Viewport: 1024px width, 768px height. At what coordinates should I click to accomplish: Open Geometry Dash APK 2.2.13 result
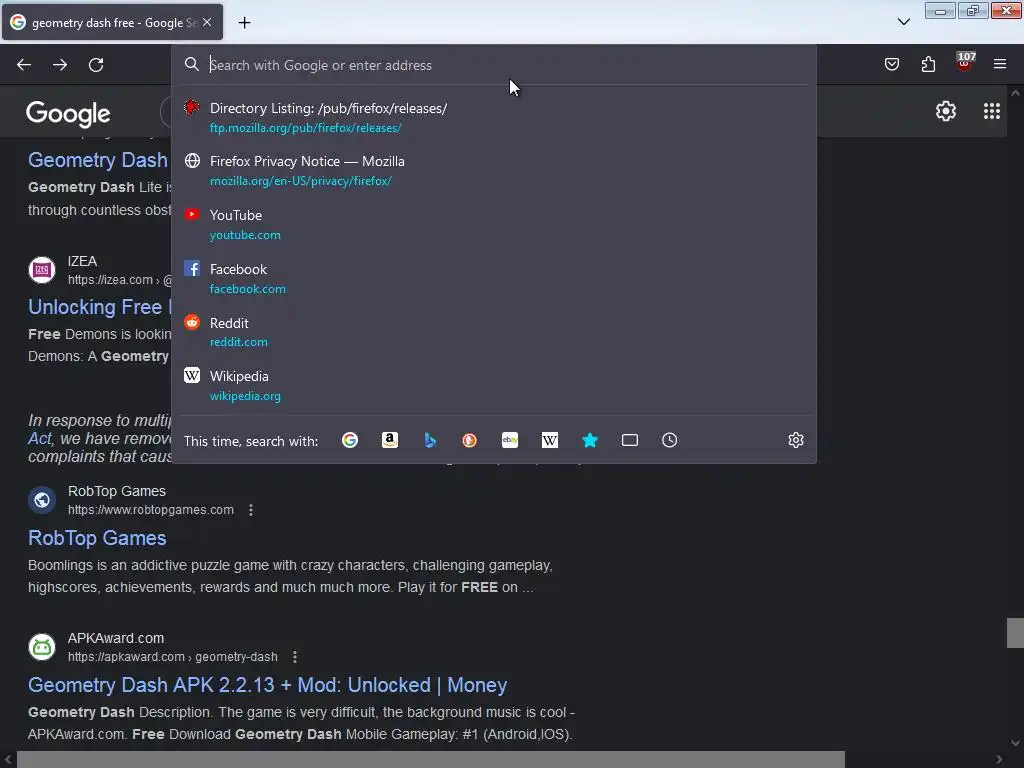click(268, 685)
